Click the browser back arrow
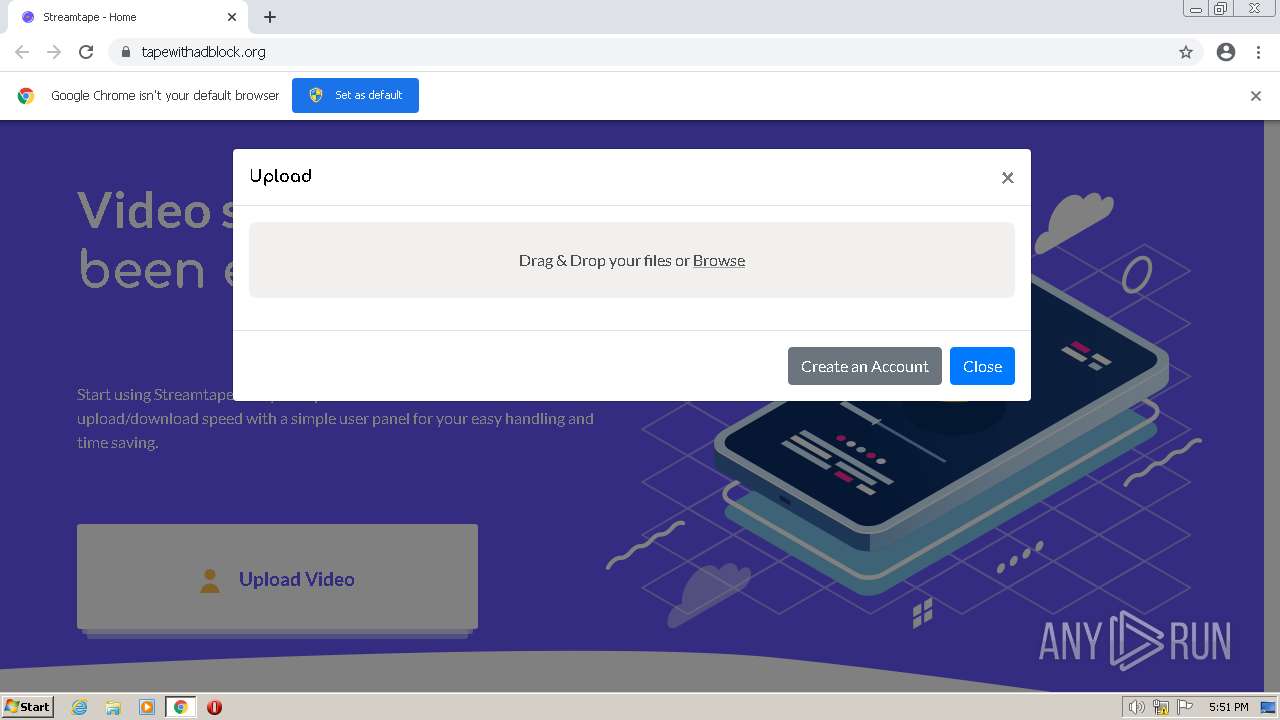Image resolution: width=1280 pixels, height=720 pixels. point(22,52)
